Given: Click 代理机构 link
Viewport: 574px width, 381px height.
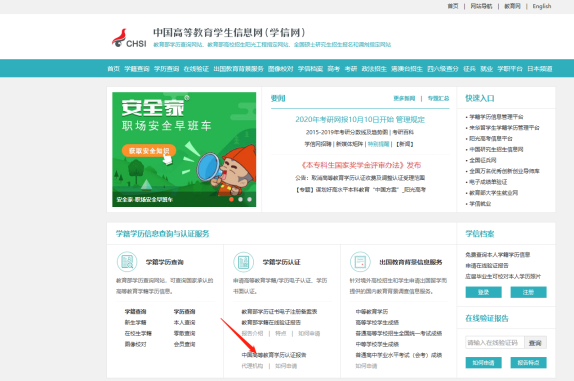Looking at the screenshot, I should pos(252,366).
